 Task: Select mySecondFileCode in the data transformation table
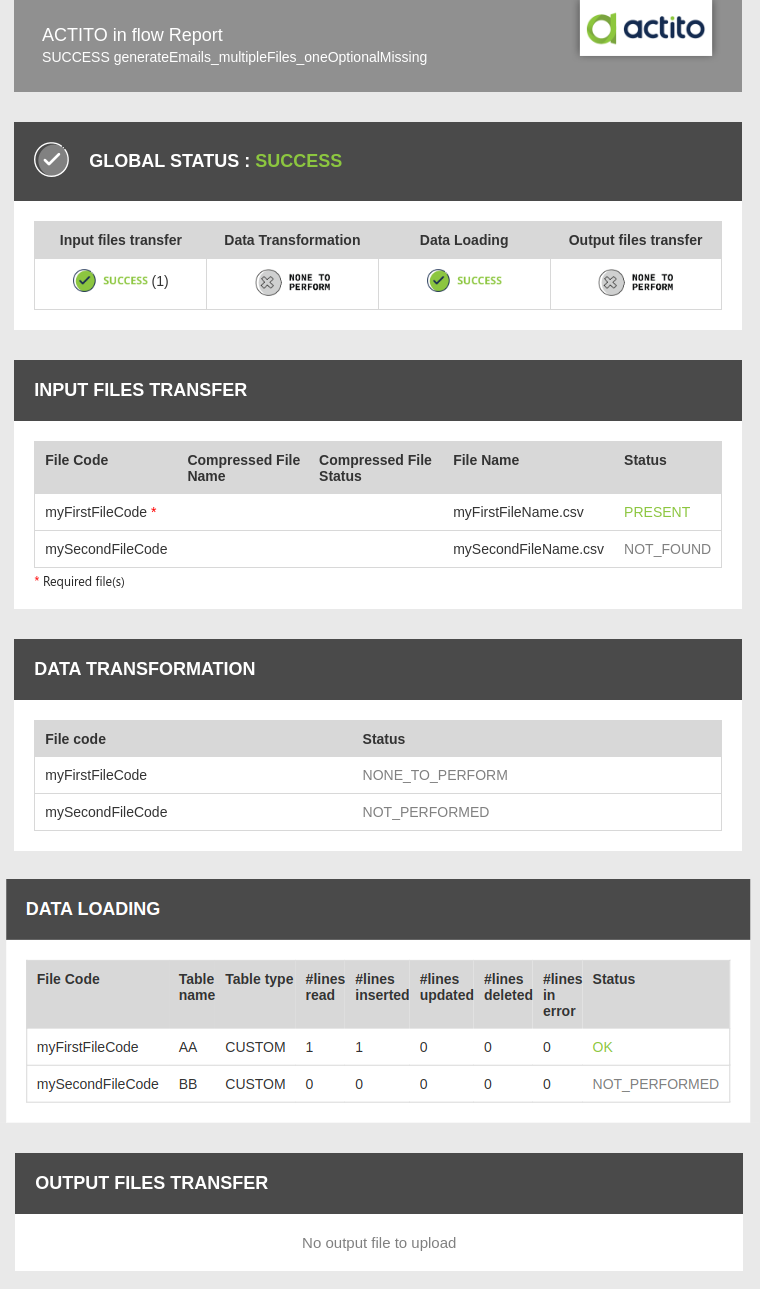(106, 812)
